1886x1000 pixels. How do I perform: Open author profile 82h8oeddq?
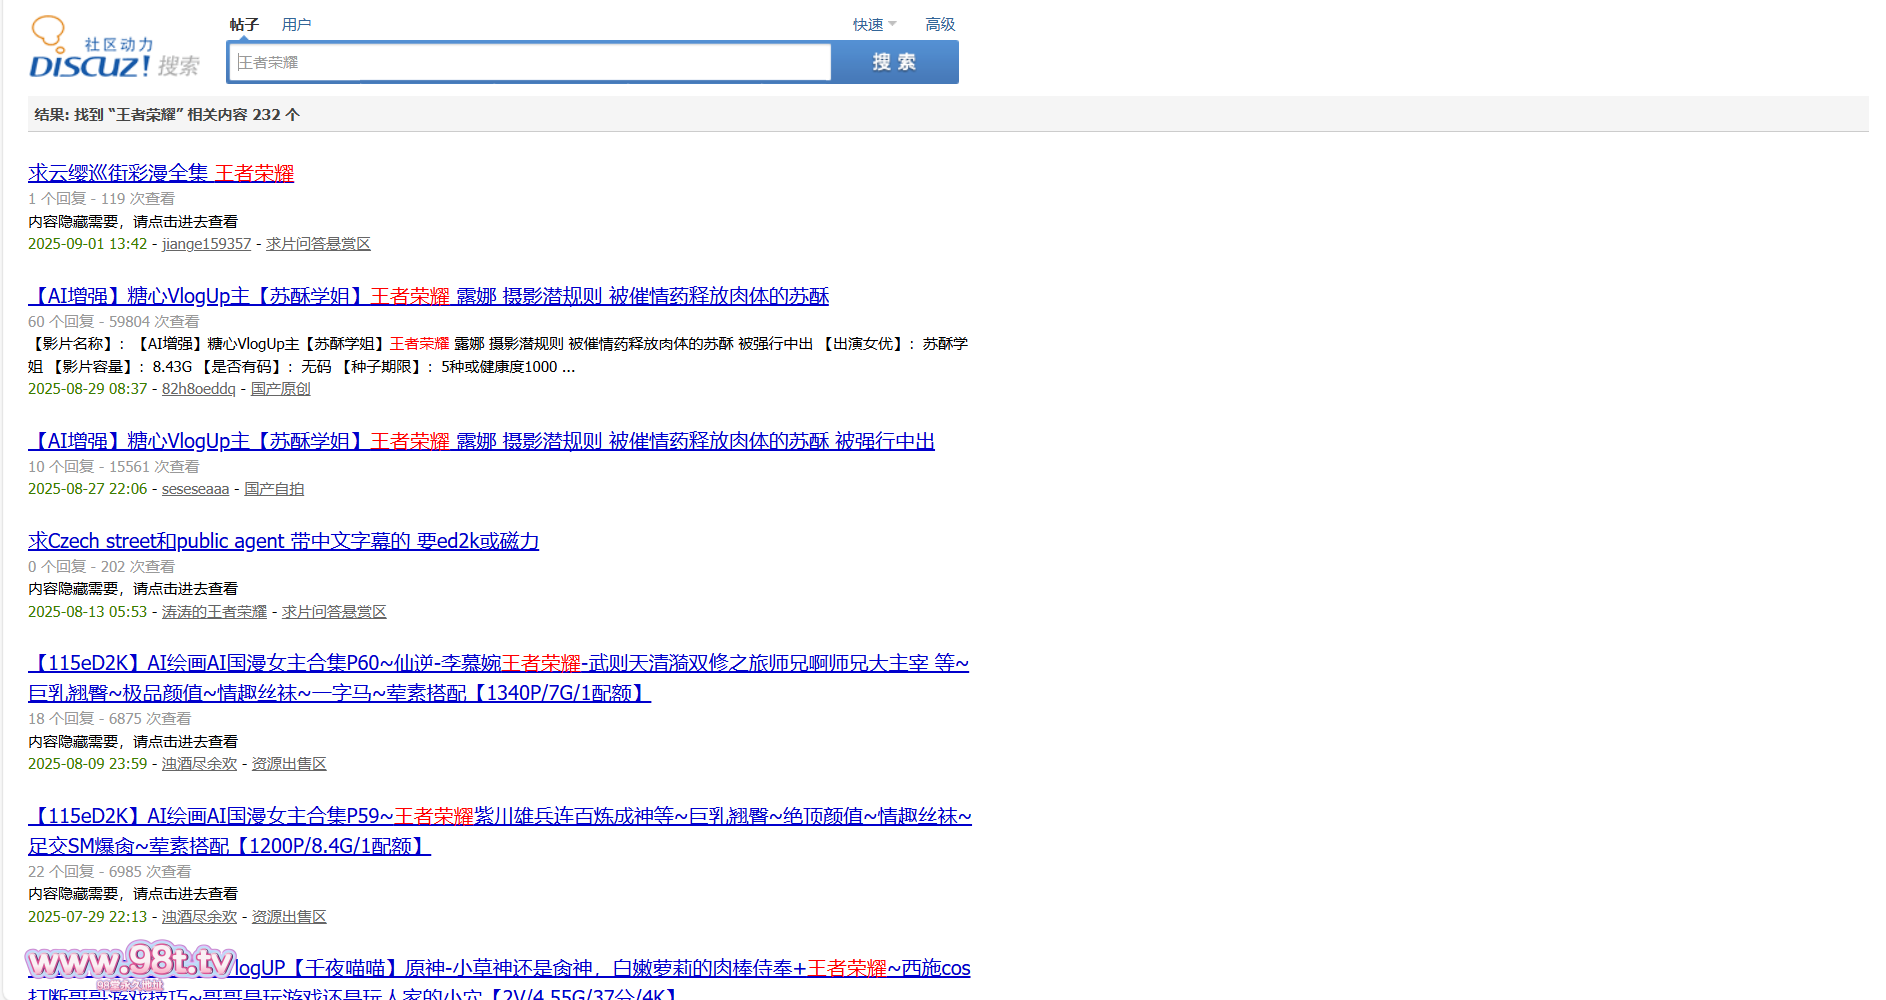(199, 389)
